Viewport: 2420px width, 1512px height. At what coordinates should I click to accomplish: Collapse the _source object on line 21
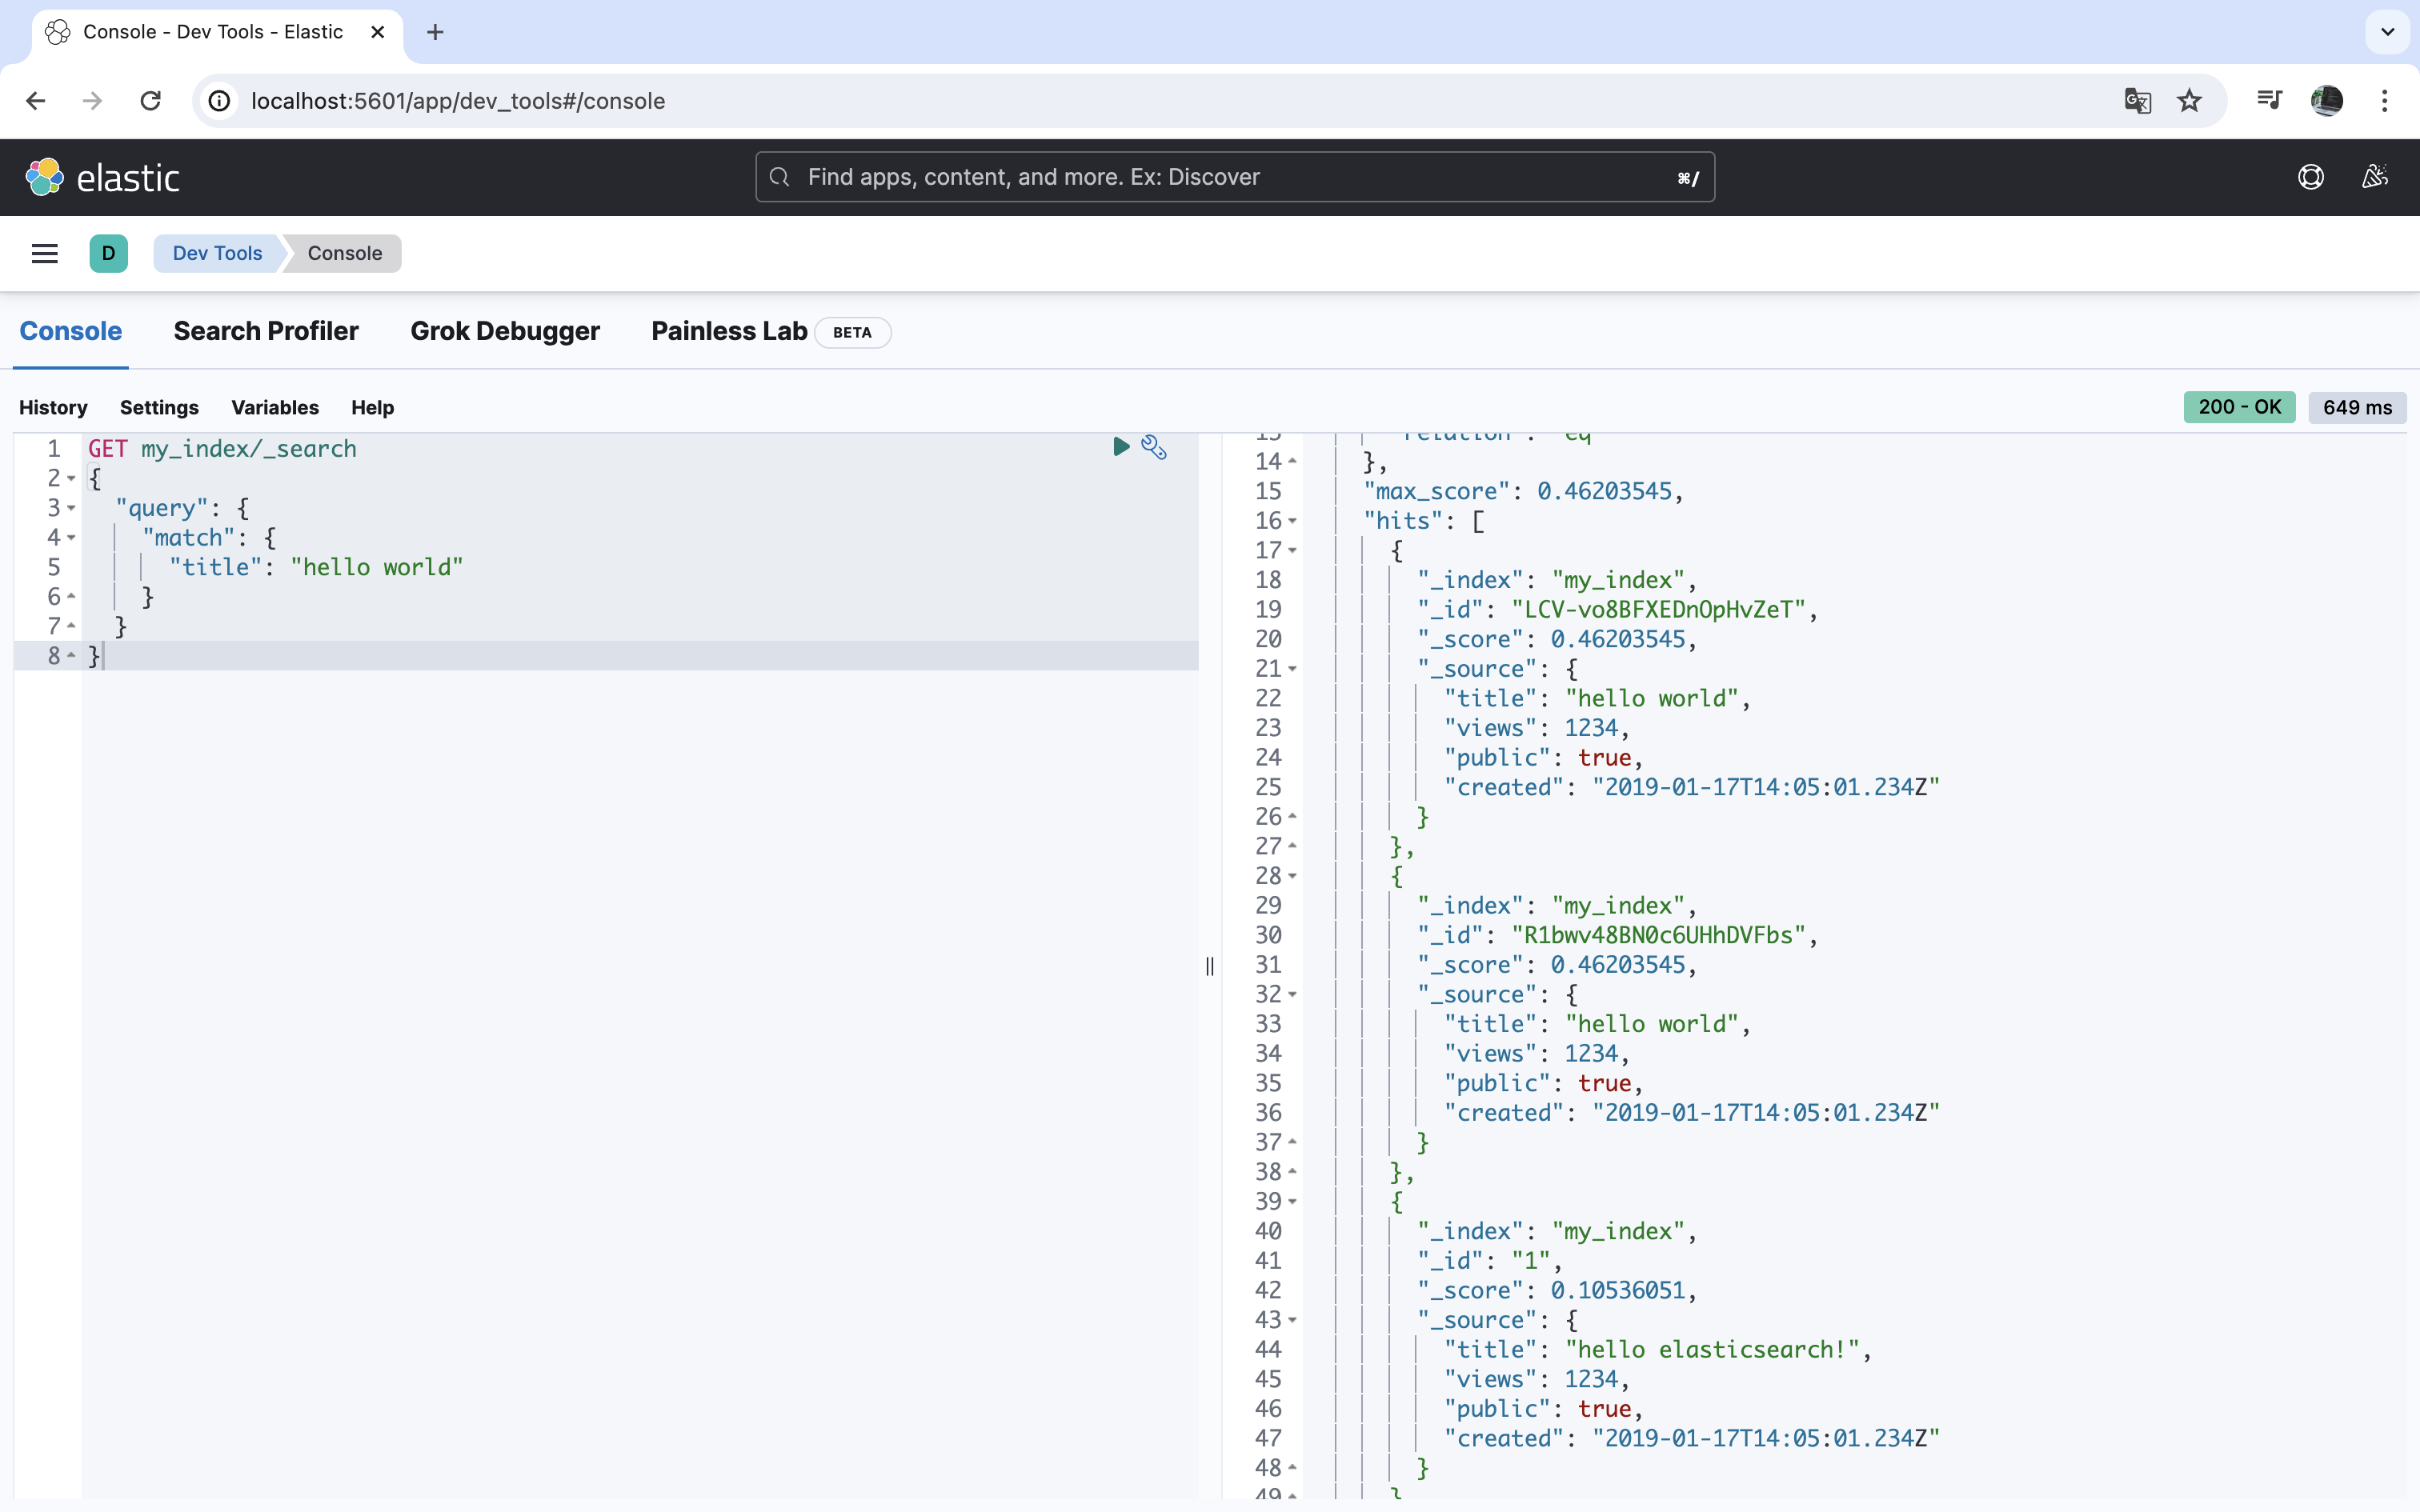point(1292,669)
